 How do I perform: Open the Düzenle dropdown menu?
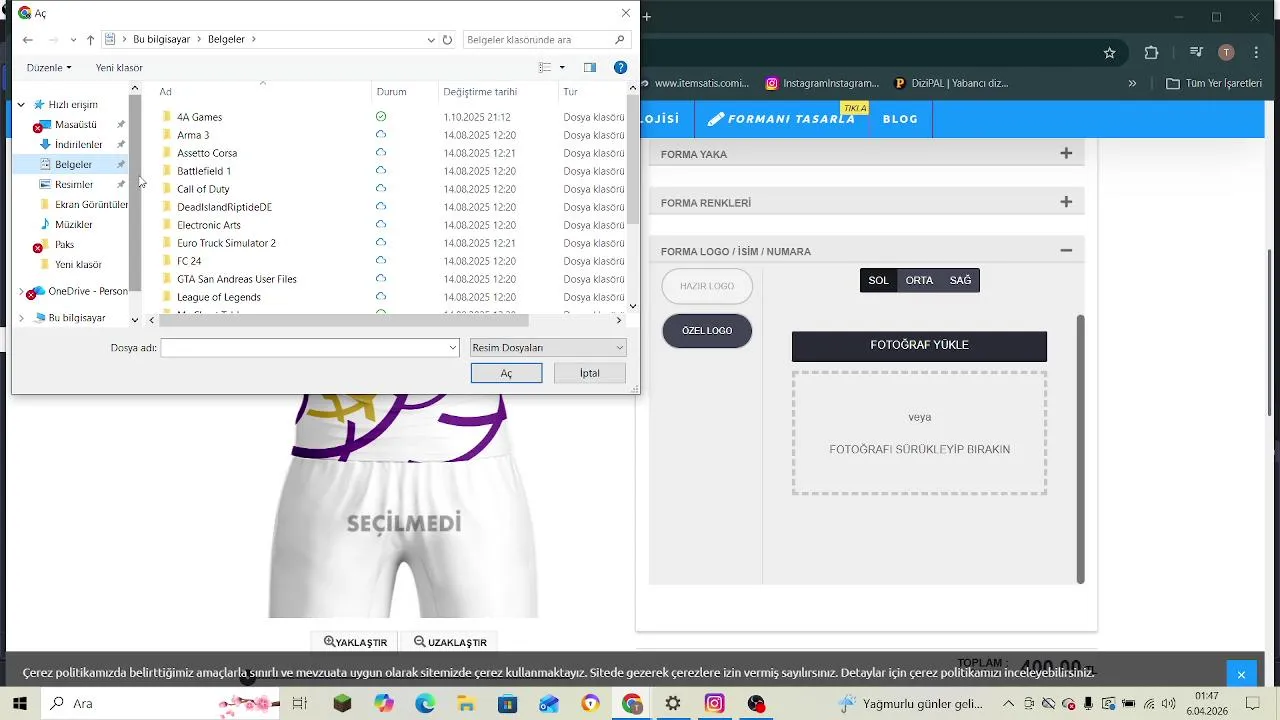coord(49,68)
